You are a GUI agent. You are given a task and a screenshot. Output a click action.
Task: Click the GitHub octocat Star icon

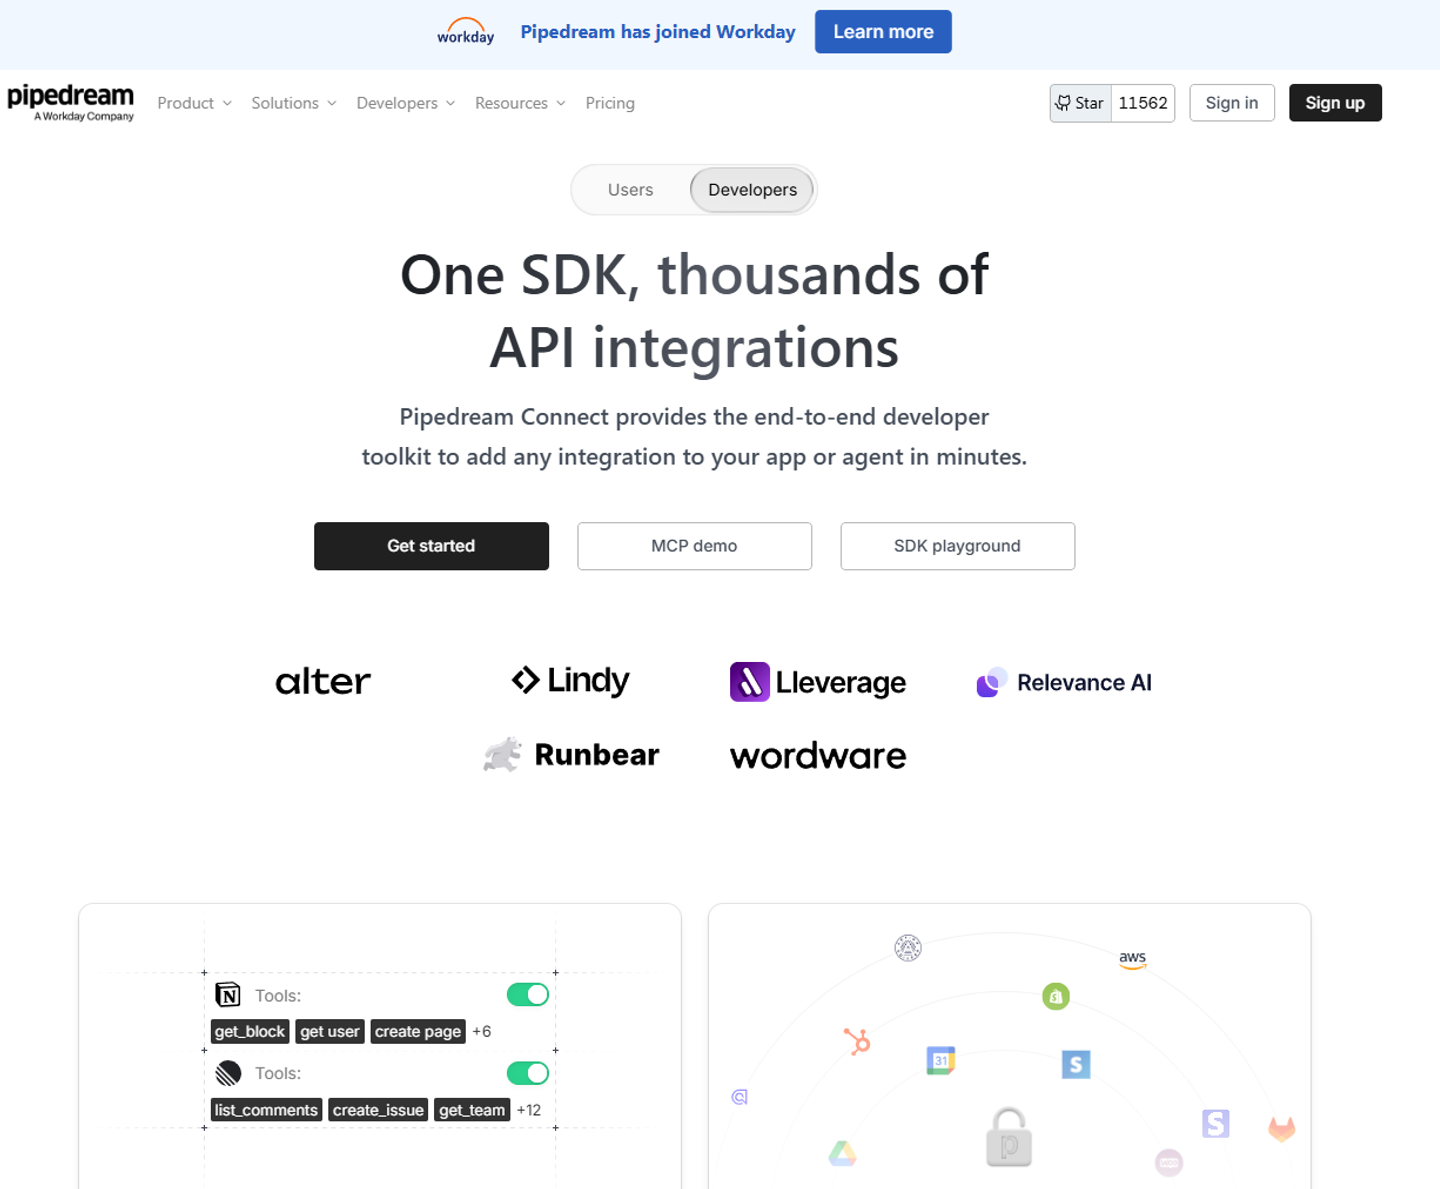pos(1063,103)
